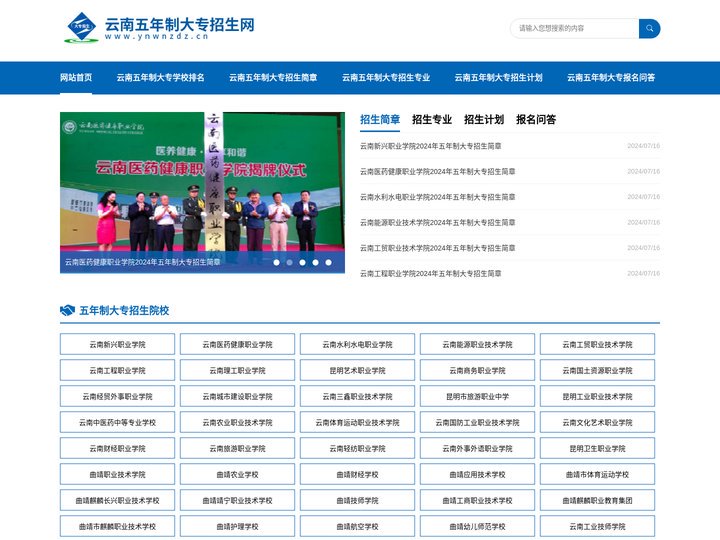The width and height of the screenshot is (720, 540).
Task: Click the 云南水利水电职业学院 school button
Action: 357,344
